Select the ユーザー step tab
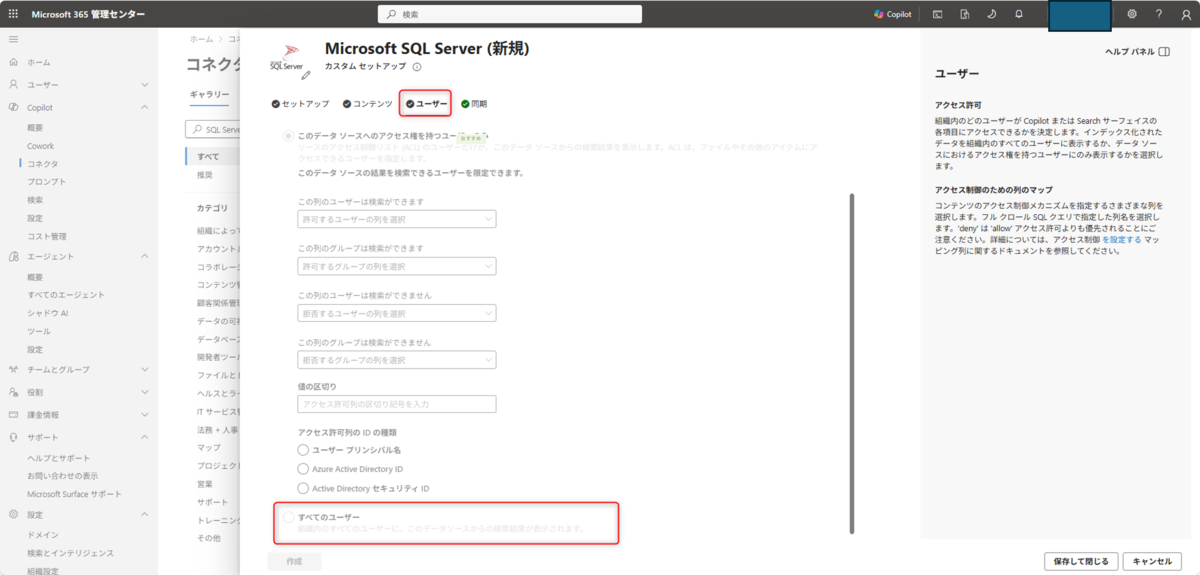 tap(426, 104)
